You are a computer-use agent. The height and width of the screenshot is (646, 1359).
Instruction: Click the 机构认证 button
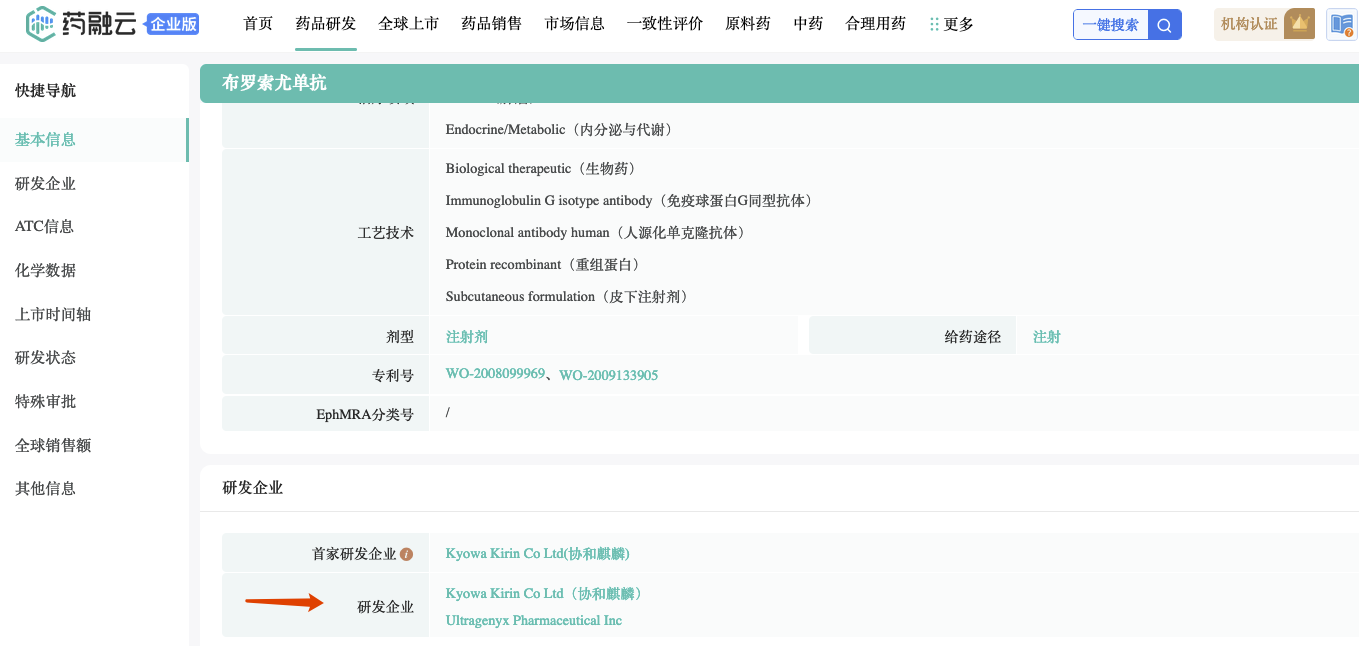(1249, 24)
